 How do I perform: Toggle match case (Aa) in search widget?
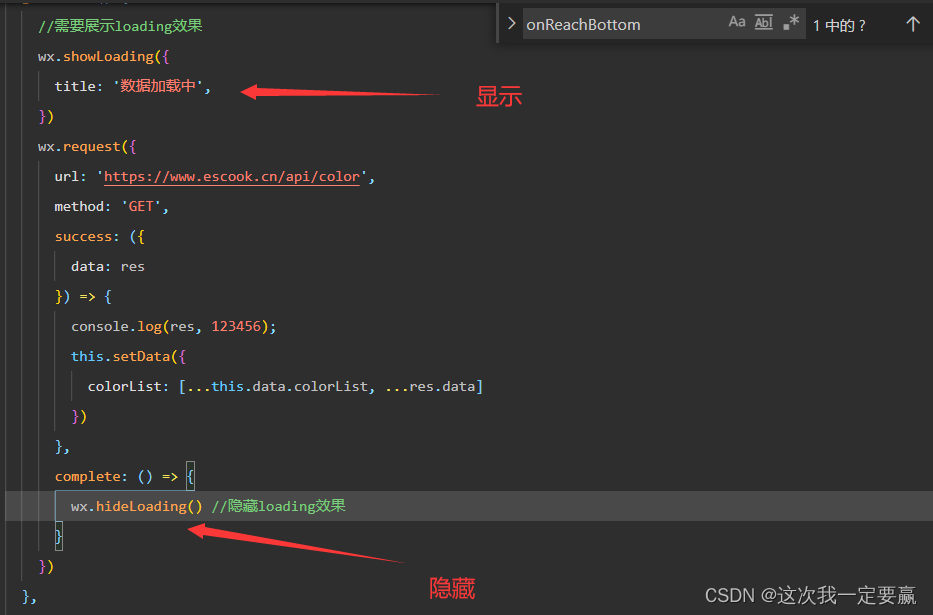pyautogui.click(x=737, y=21)
